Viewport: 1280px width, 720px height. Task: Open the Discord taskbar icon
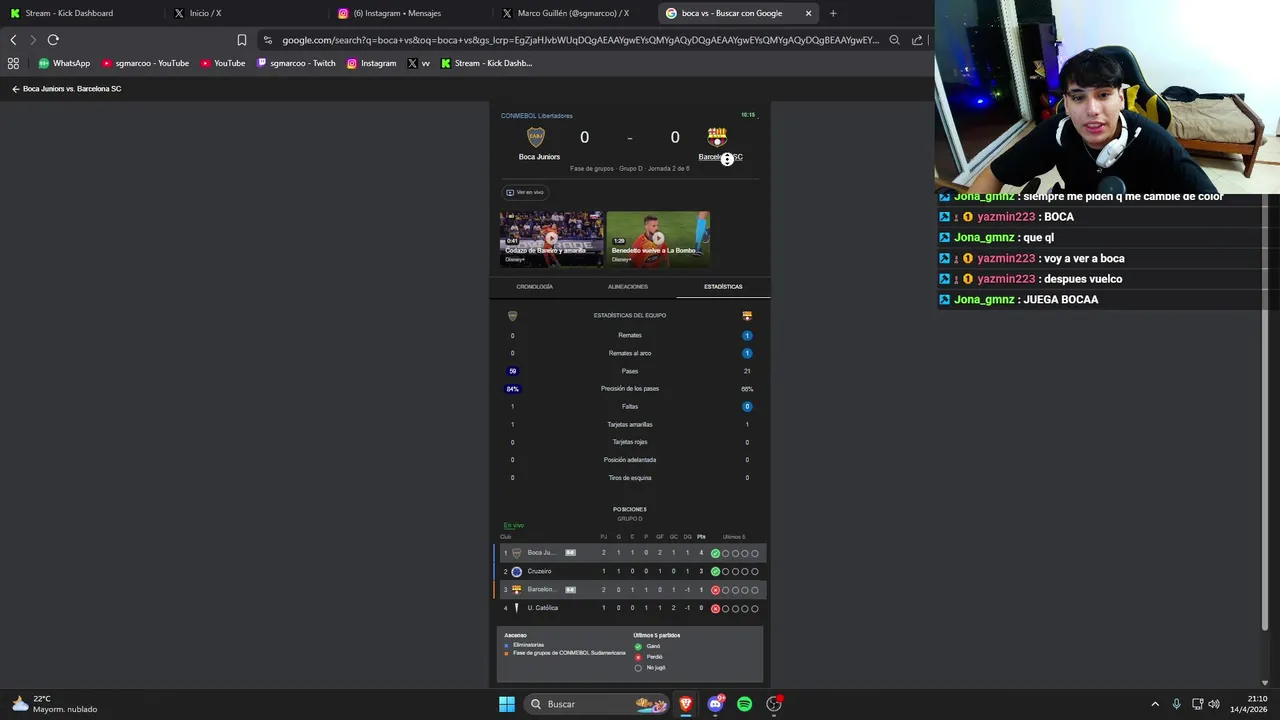tap(715, 704)
